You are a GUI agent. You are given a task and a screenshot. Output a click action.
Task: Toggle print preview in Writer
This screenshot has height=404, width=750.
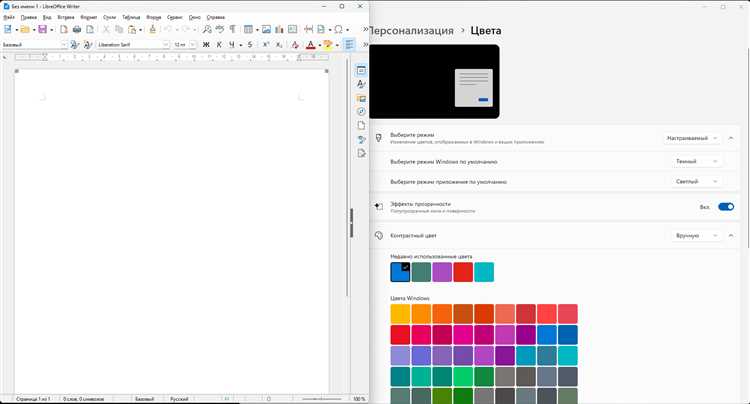[x=90, y=30]
